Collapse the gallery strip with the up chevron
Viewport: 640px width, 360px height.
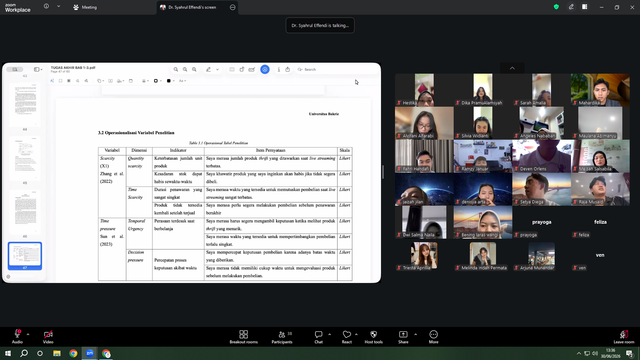512,68
